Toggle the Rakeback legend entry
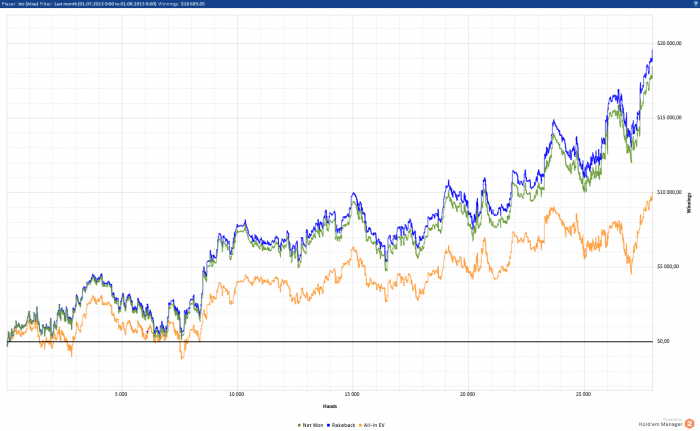This screenshot has width=700, height=431. click(x=341, y=425)
